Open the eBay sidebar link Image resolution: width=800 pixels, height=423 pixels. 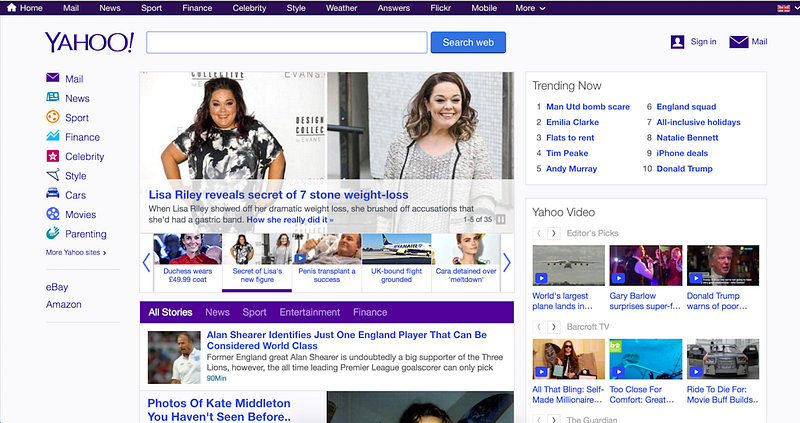(57, 287)
